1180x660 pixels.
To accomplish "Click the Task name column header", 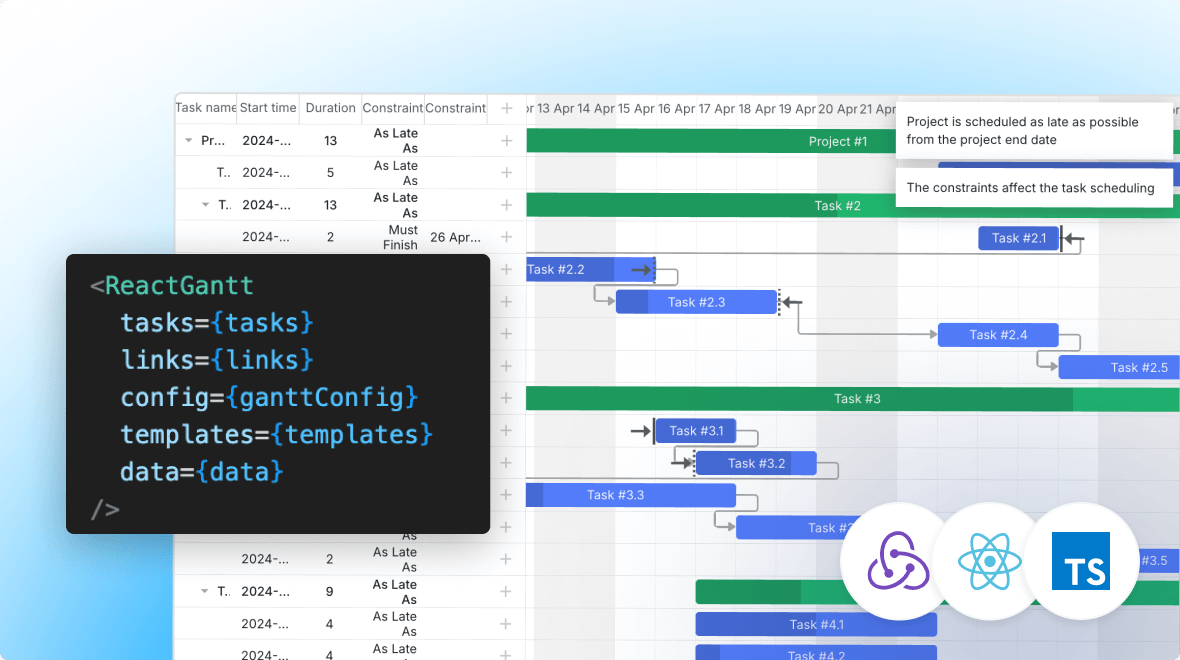I will coord(205,107).
